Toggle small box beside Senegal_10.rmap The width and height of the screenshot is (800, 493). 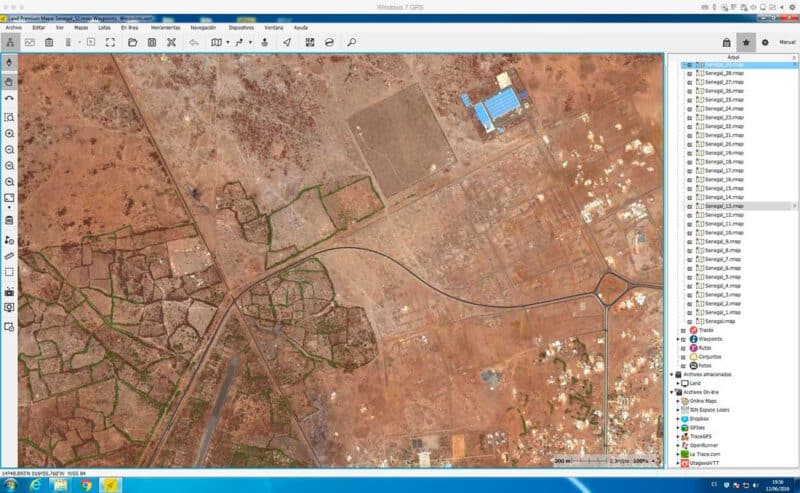[690, 233]
